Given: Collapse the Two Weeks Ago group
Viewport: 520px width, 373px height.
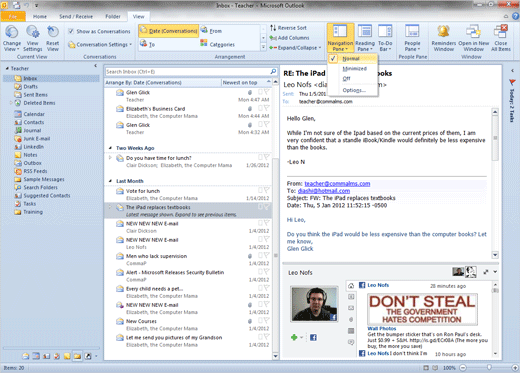Looking at the screenshot, I should click(110, 148).
